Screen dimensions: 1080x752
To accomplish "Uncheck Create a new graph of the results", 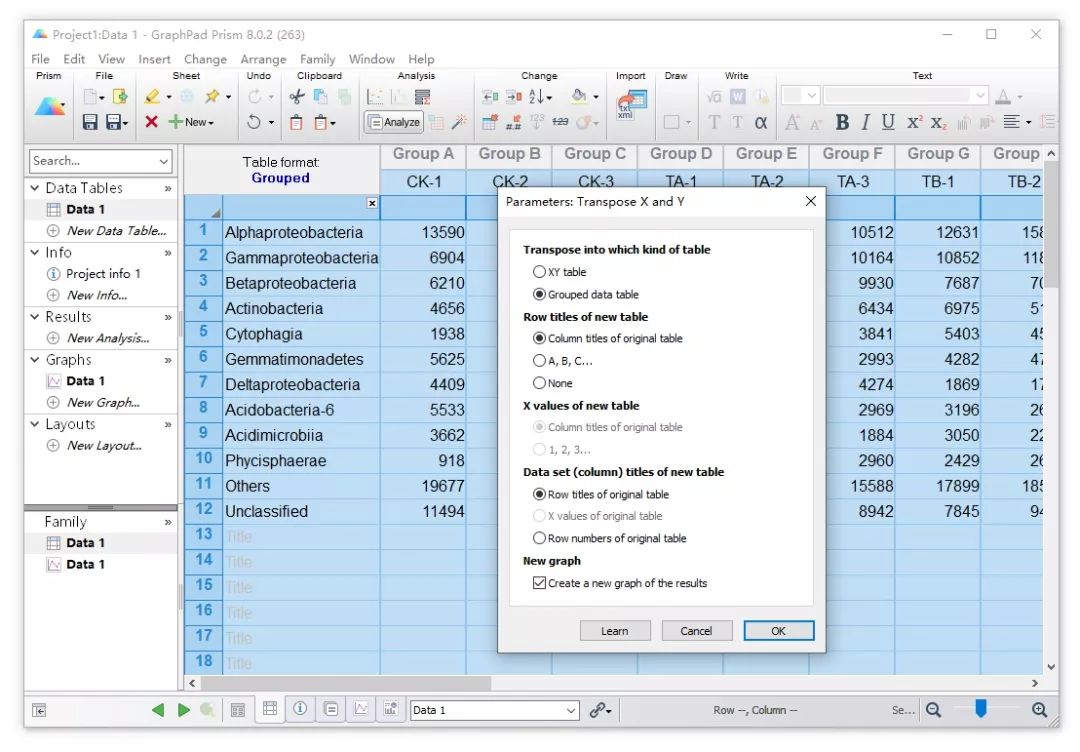I will (539, 581).
